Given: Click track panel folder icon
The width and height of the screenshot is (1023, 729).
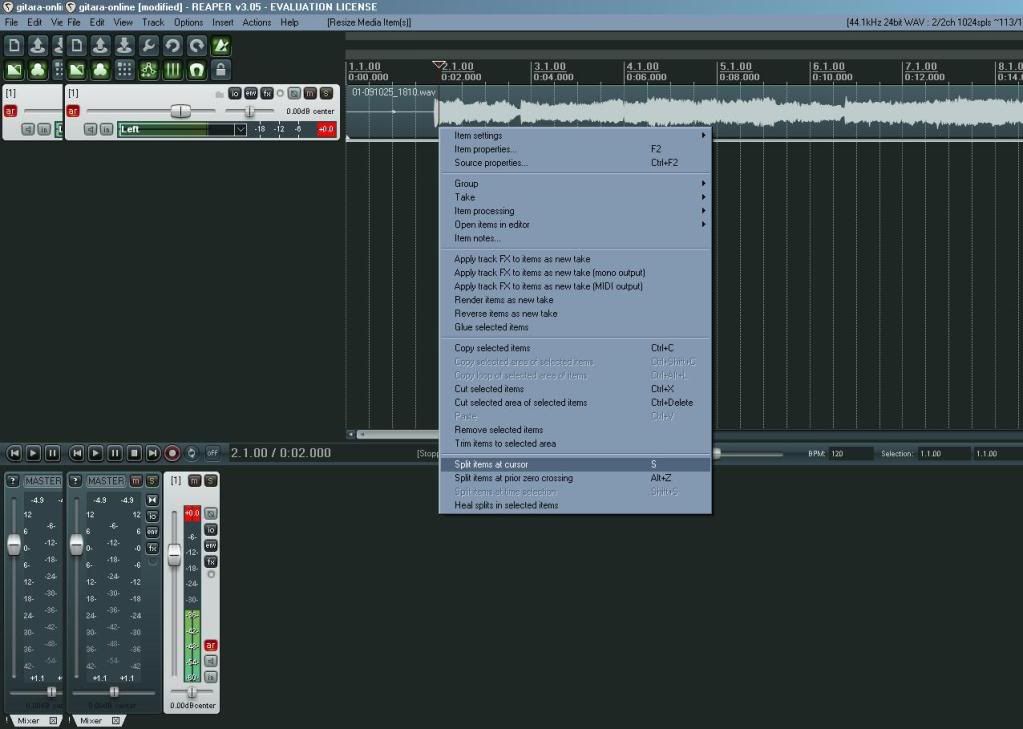Looking at the screenshot, I should [219, 95].
